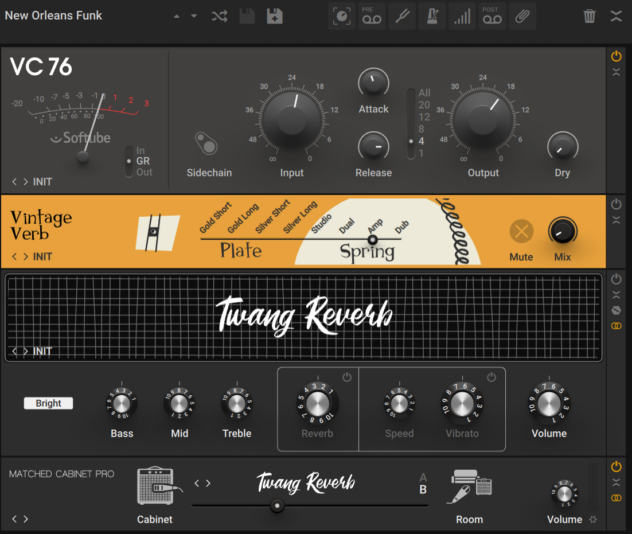Toggle the VC 76 power button
The height and width of the screenshot is (534, 632).
pyautogui.click(x=616, y=57)
